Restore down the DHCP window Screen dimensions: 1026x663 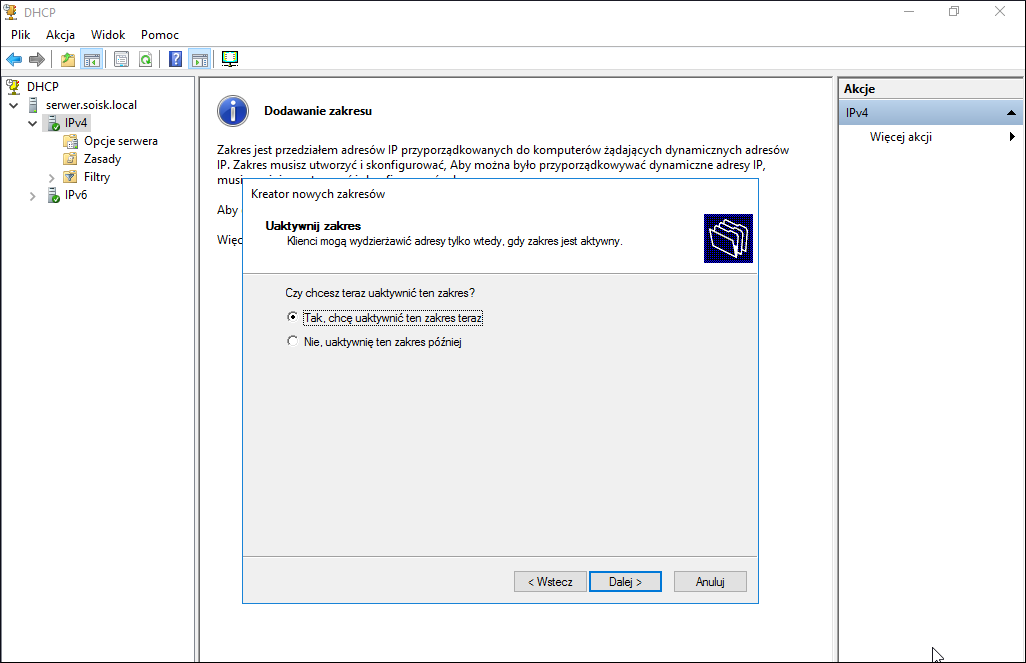[x=954, y=12]
